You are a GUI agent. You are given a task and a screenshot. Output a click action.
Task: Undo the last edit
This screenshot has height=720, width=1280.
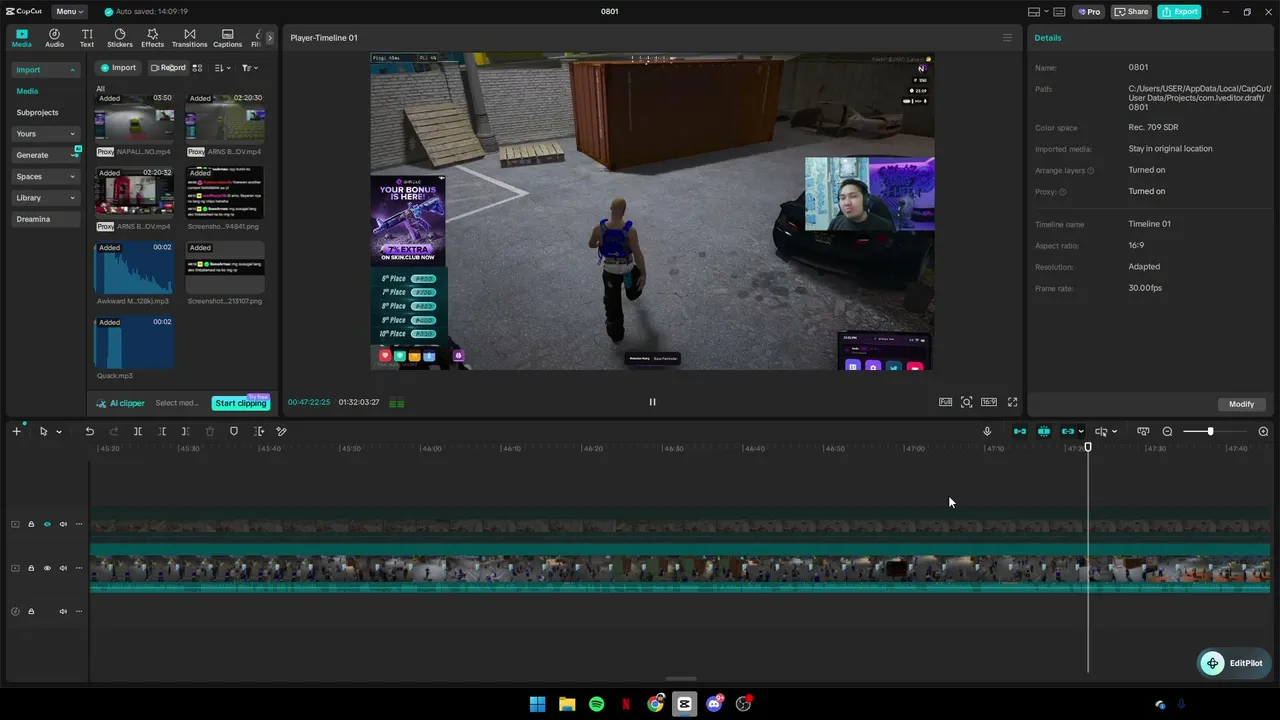pyautogui.click(x=89, y=431)
